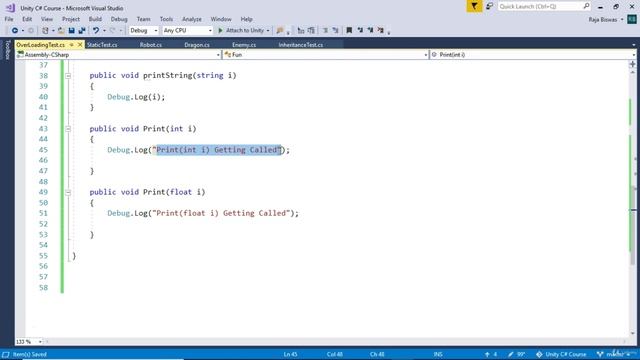Click the Send Feedback icon beside Quick Launch

(x=489, y=6)
